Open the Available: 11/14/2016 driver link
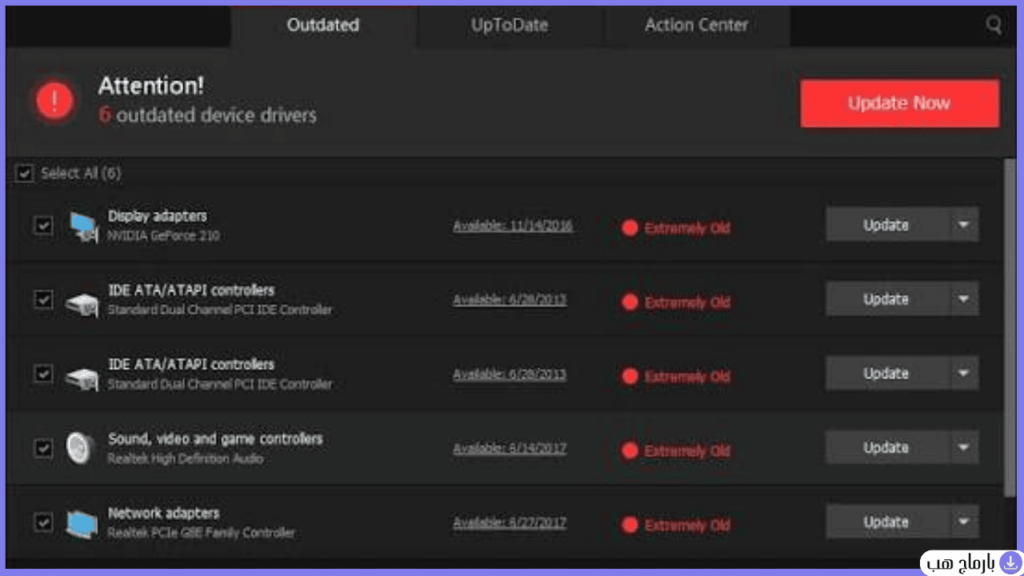Viewport: 1024px width, 576px height. [513, 226]
